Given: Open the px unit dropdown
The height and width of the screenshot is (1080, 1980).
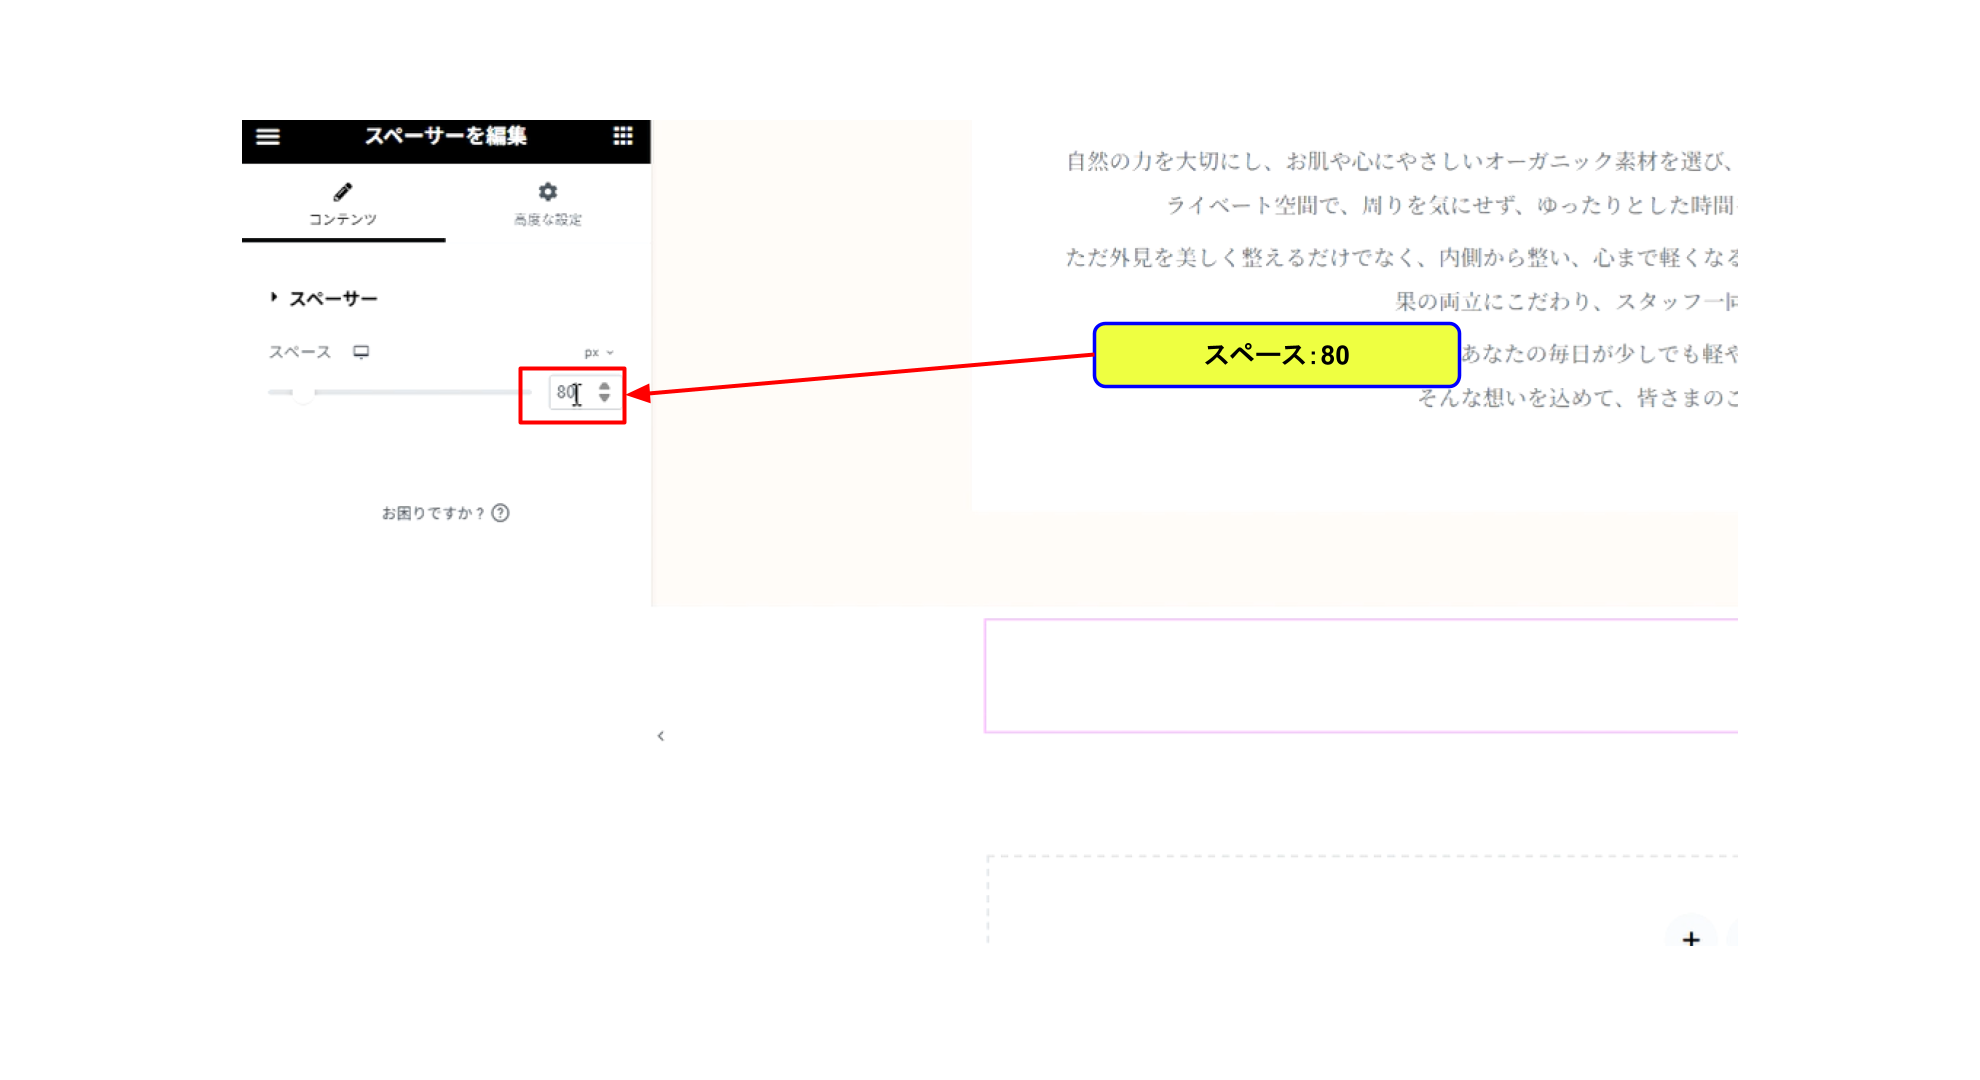Looking at the screenshot, I should click(599, 352).
